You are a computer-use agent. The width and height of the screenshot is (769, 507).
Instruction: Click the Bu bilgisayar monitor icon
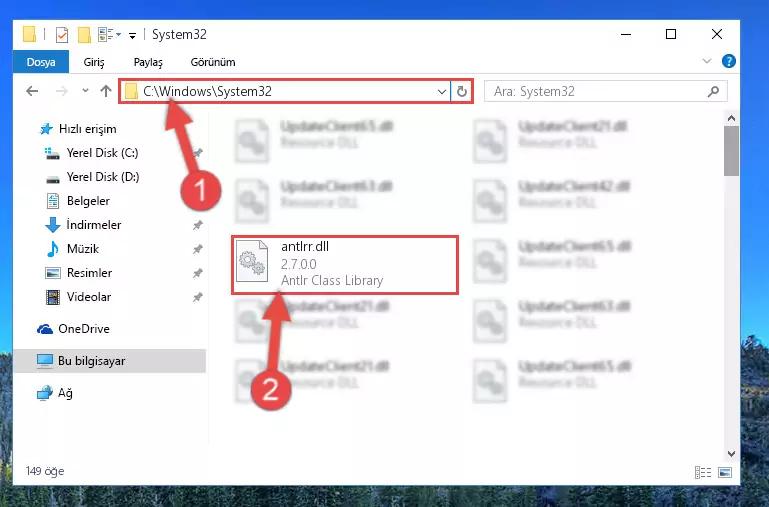pos(45,361)
